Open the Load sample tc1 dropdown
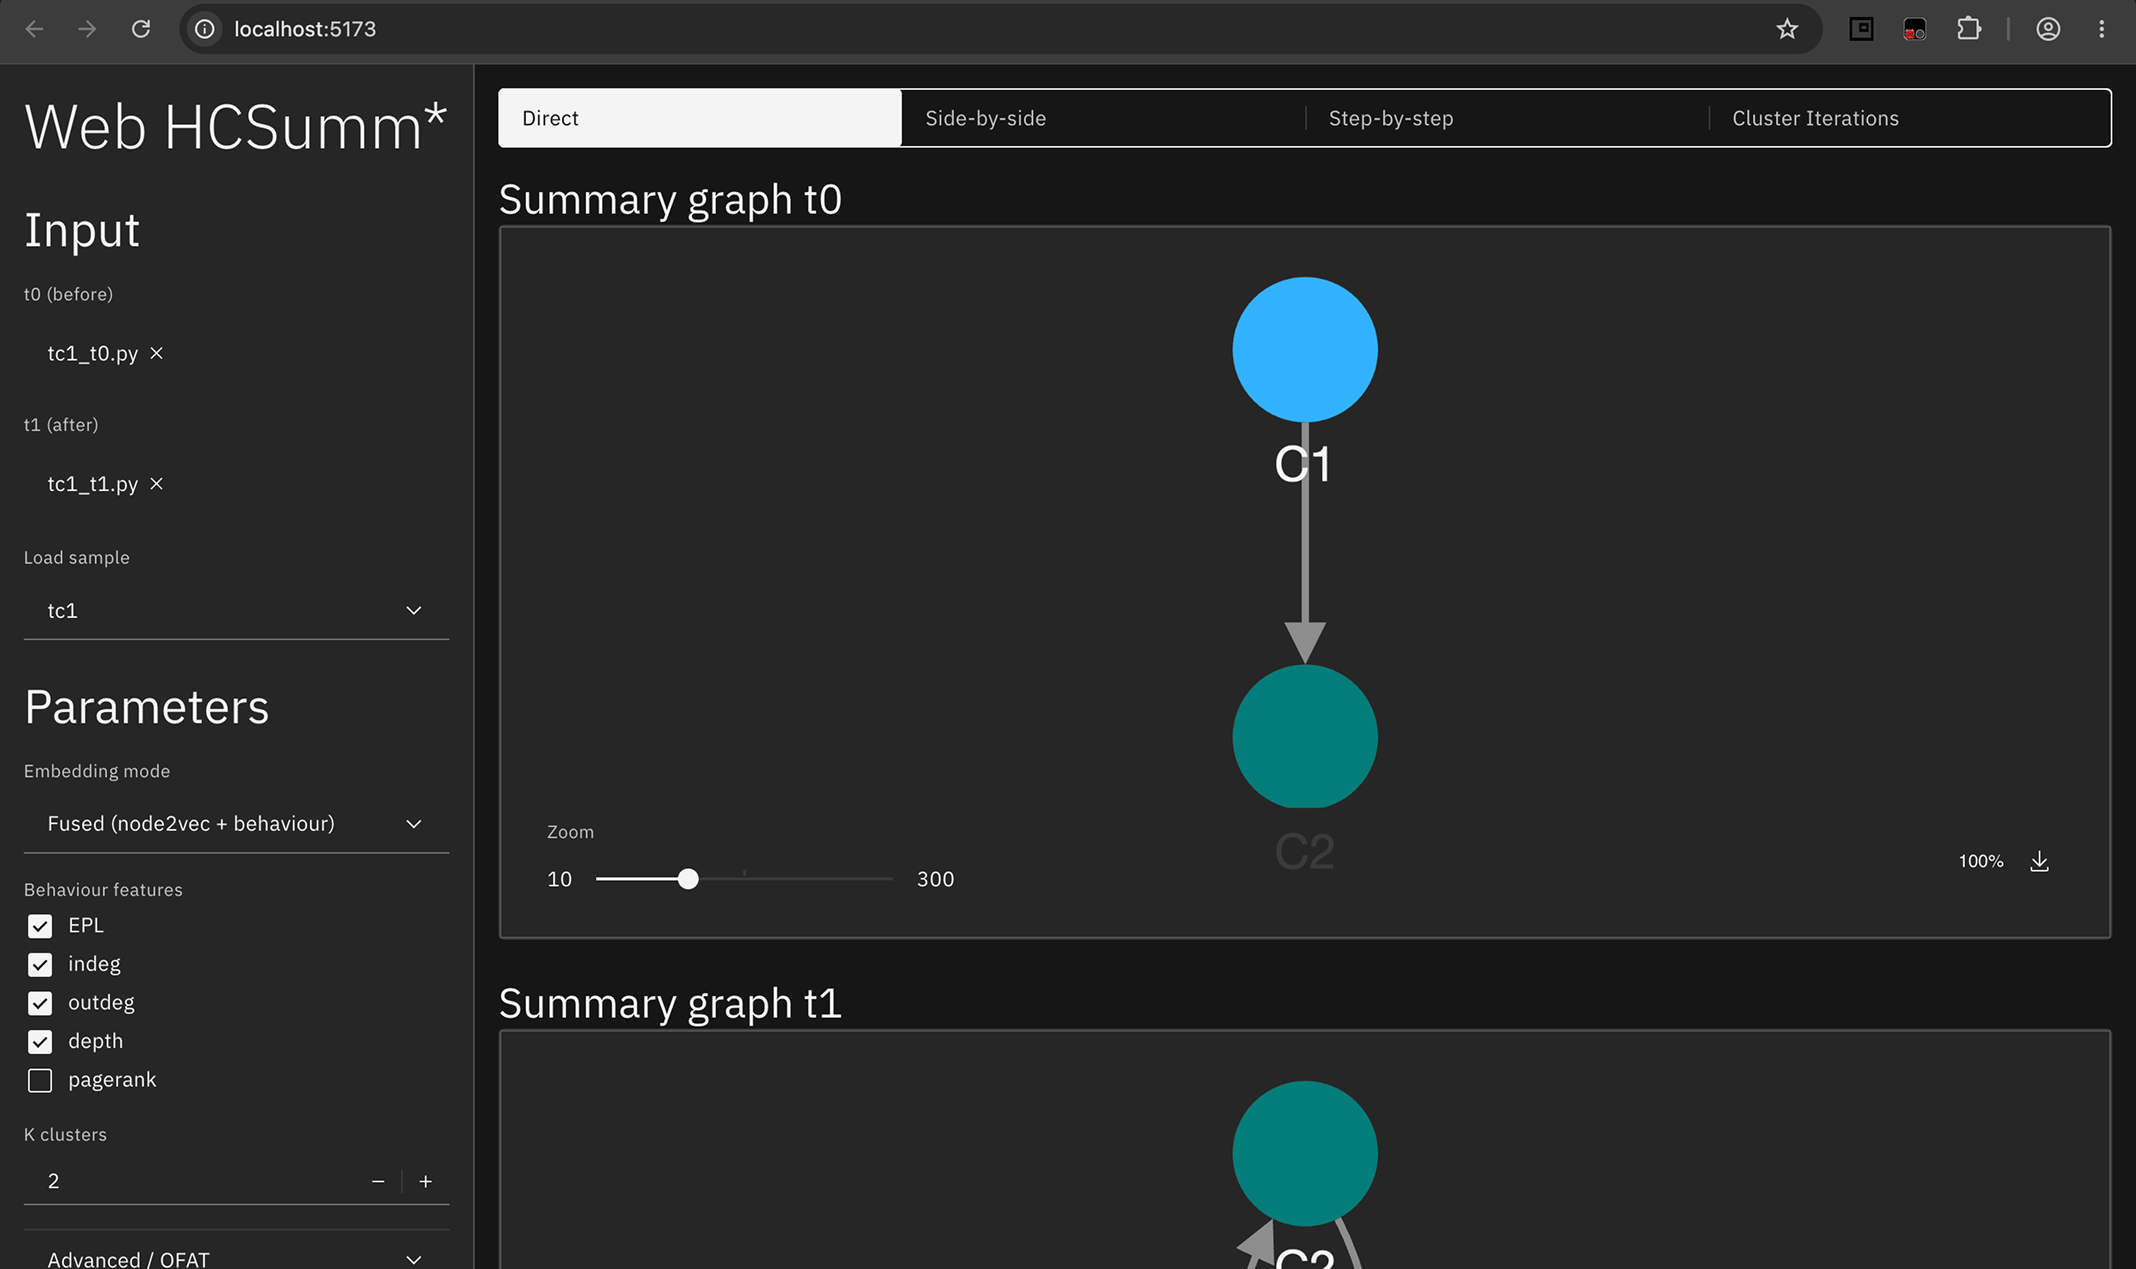2136x1269 pixels. pos(236,610)
